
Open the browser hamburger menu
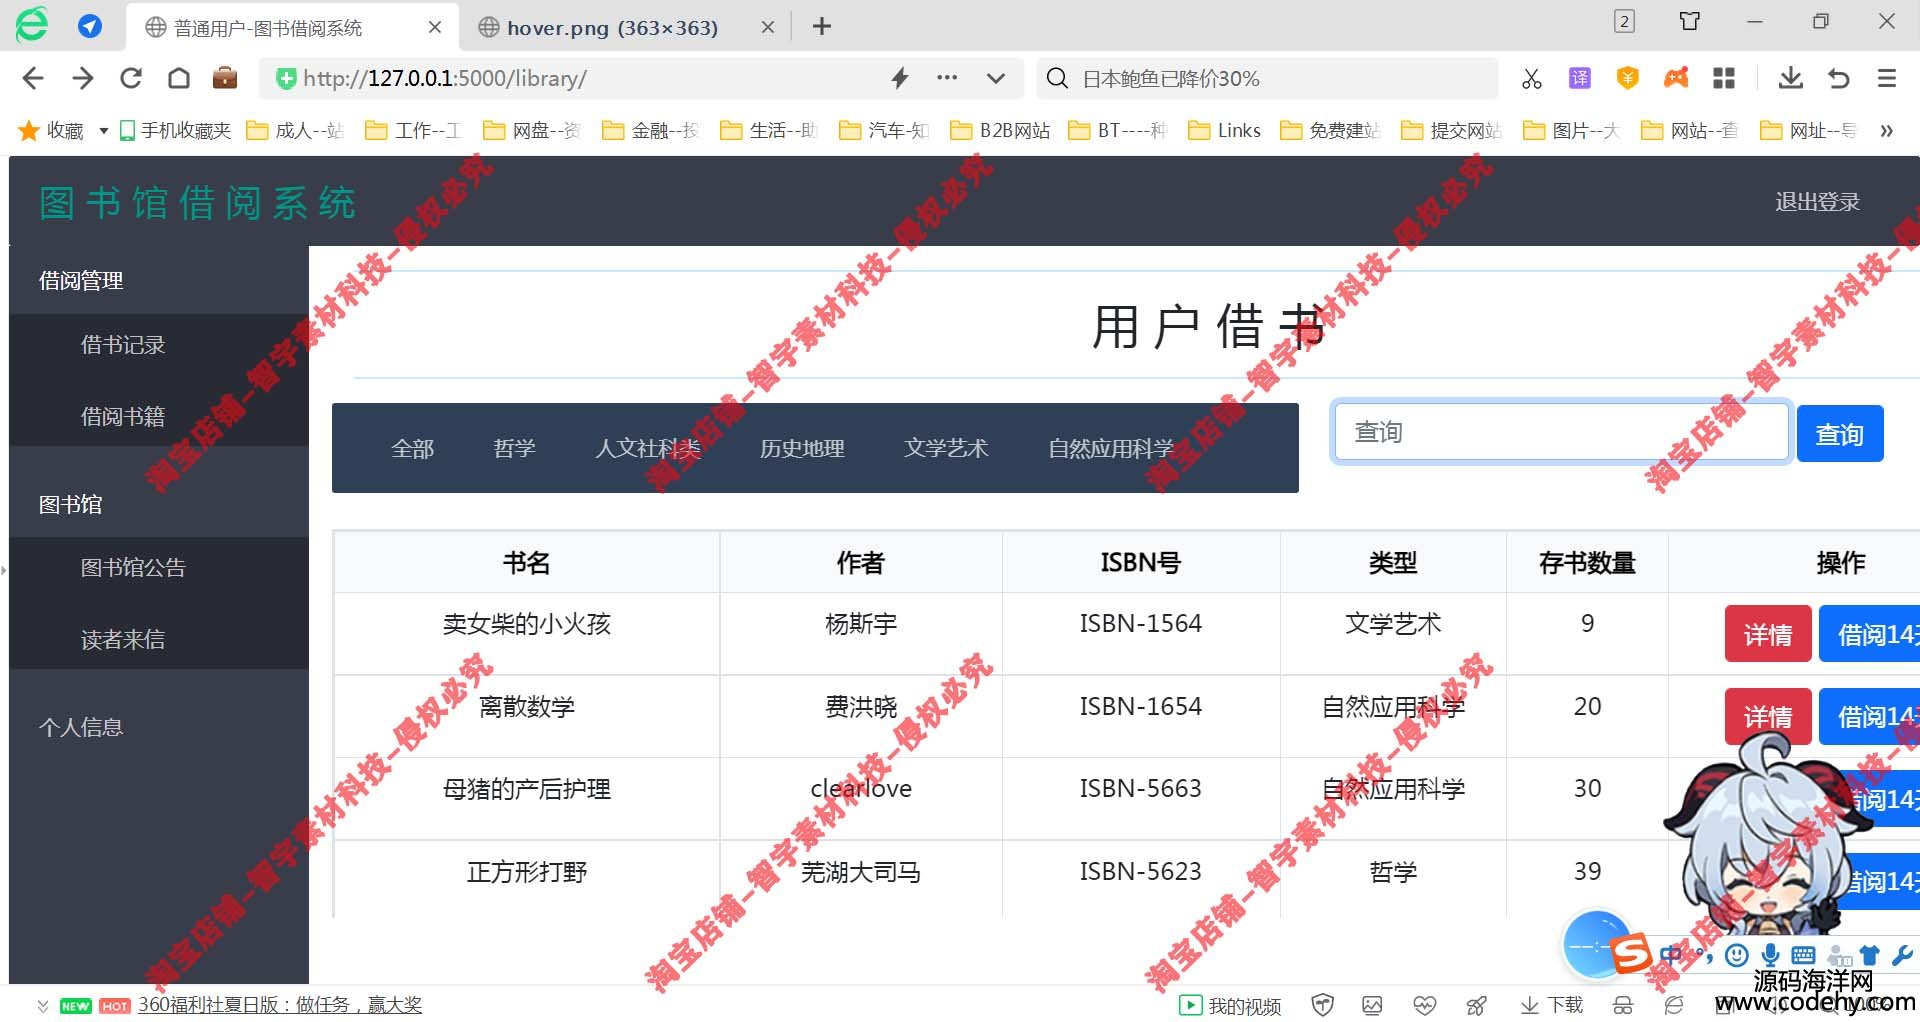1886,78
